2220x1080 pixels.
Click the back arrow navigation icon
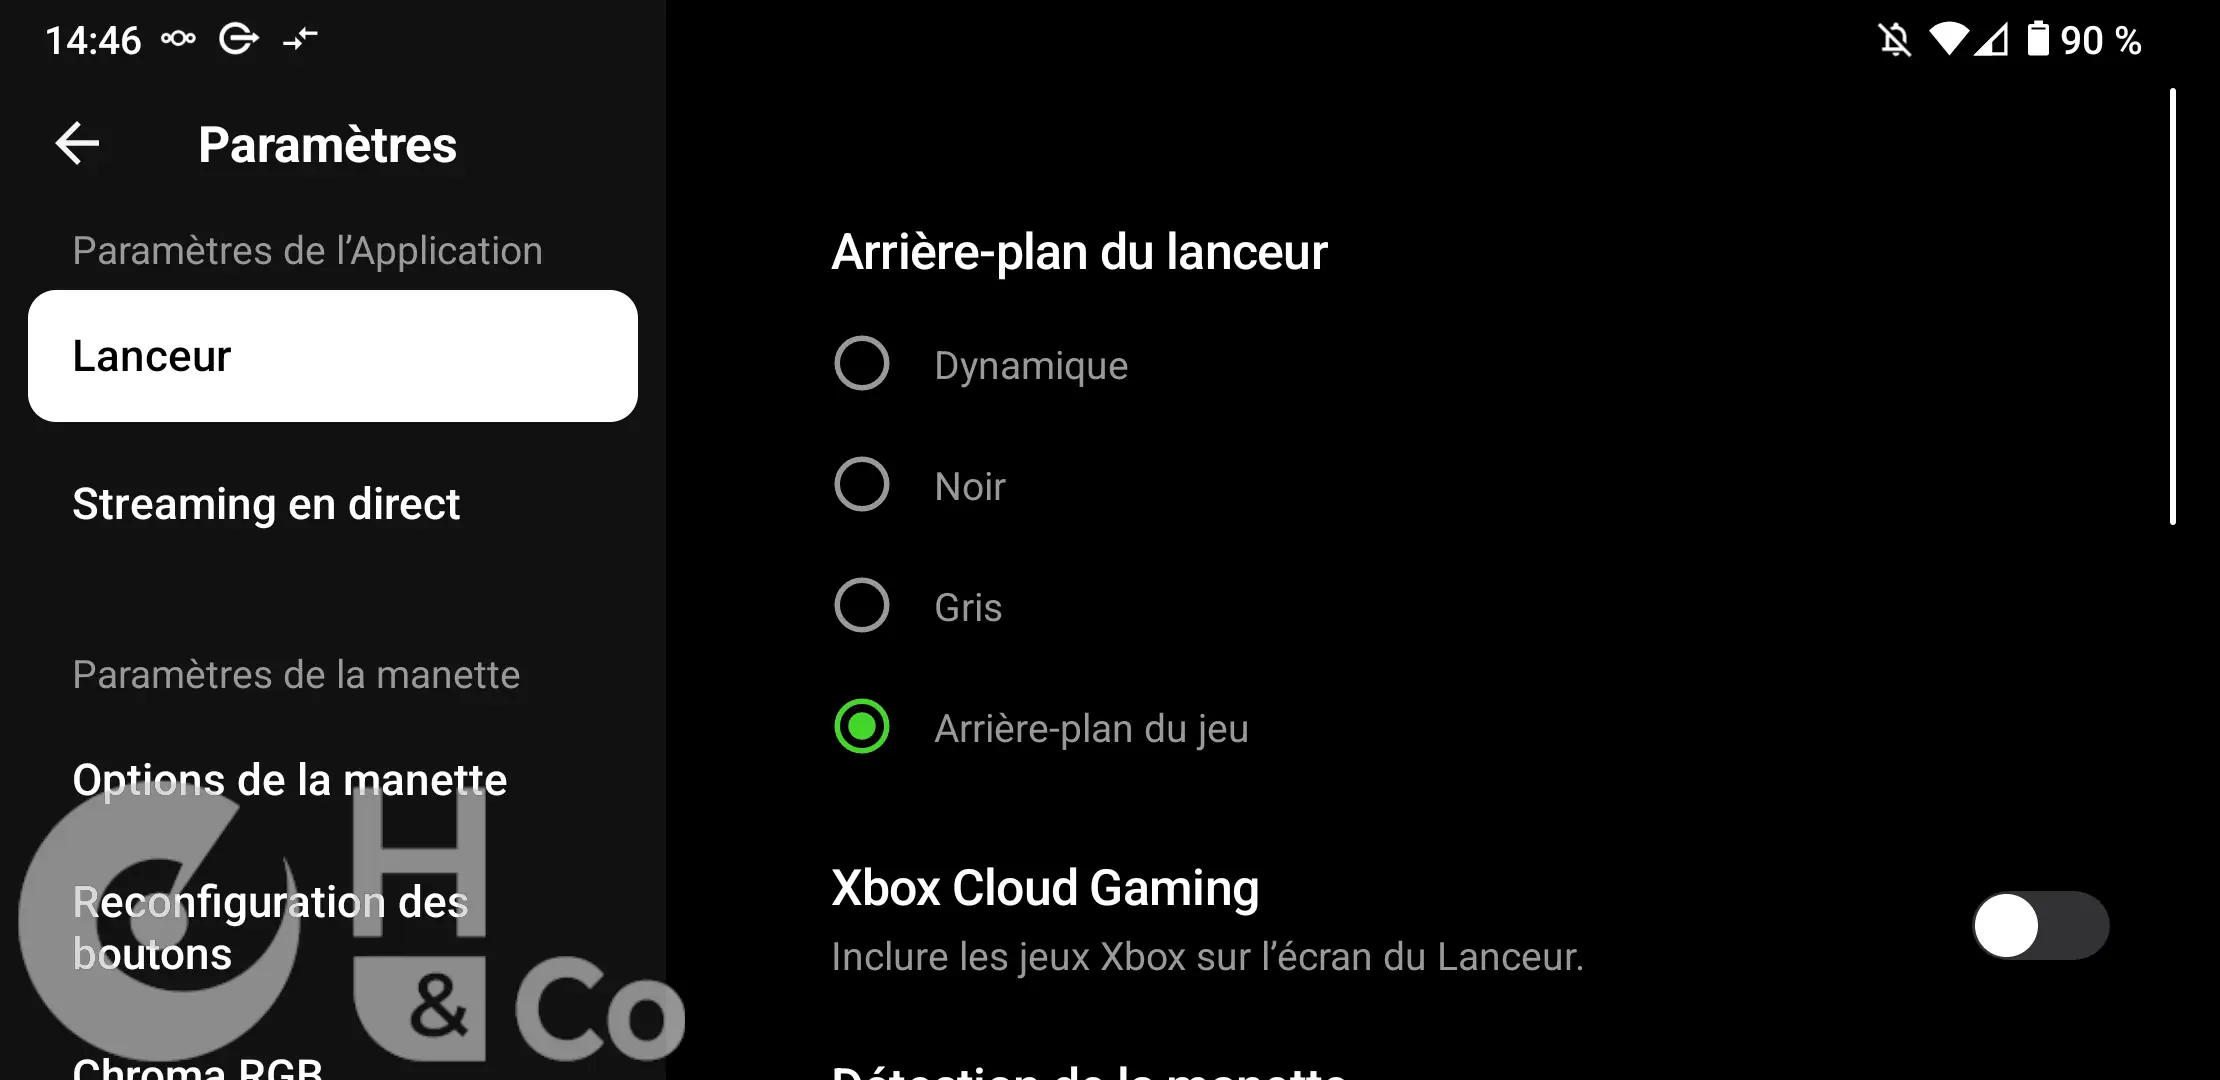(76, 144)
